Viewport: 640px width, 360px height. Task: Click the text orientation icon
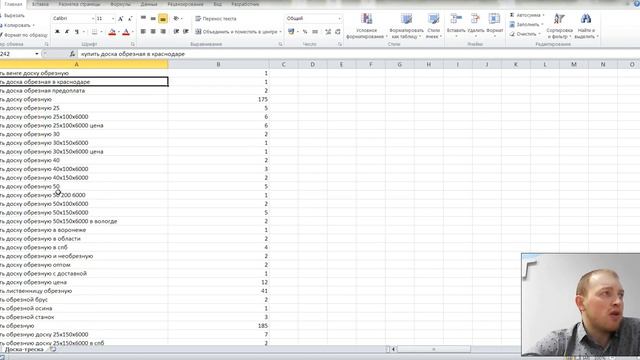pos(176,18)
